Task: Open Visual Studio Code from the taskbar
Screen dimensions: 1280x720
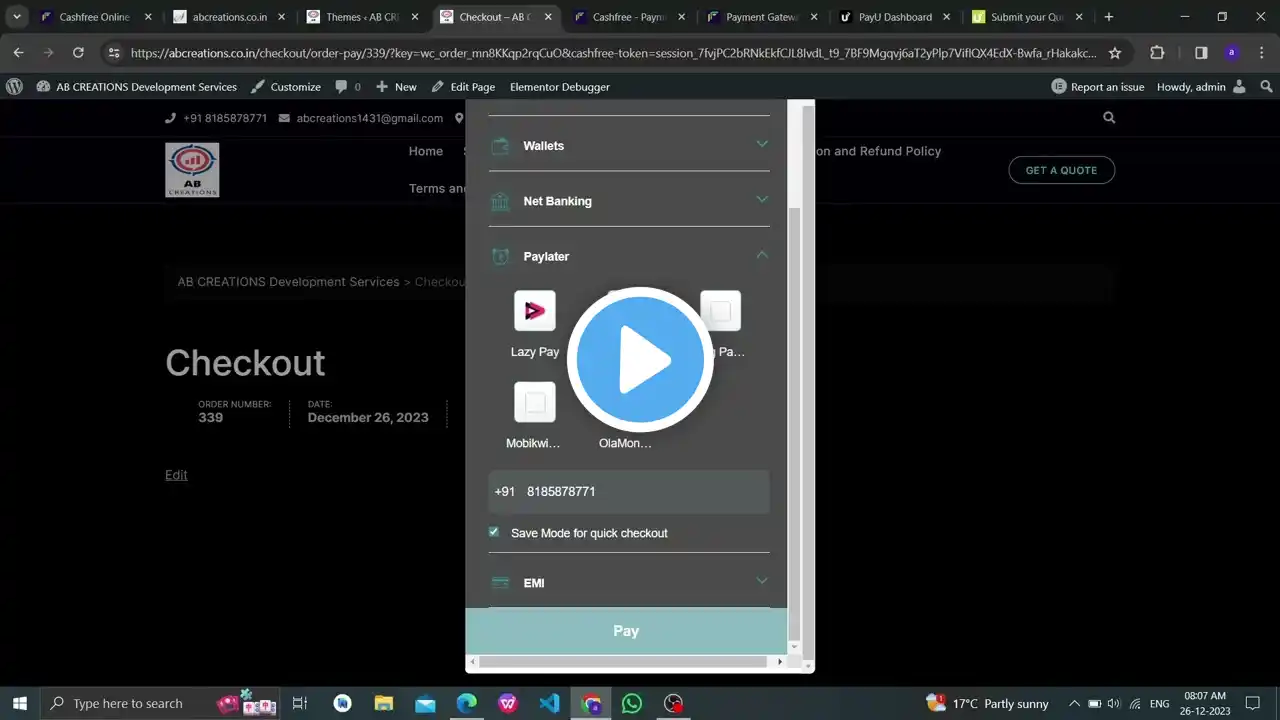Action: point(549,703)
